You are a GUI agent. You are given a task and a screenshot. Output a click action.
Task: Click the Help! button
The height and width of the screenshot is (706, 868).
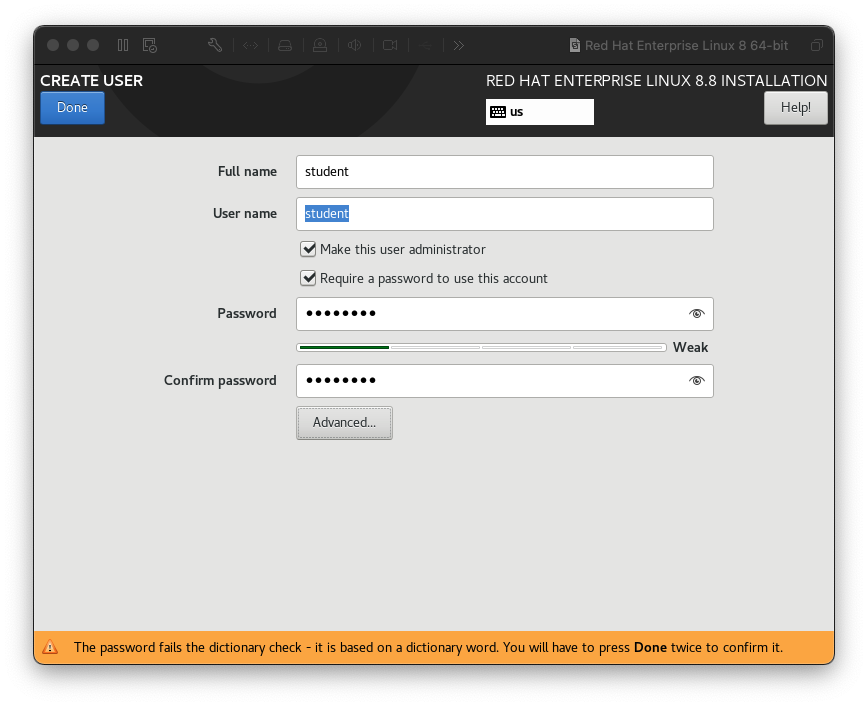click(x=795, y=107)
